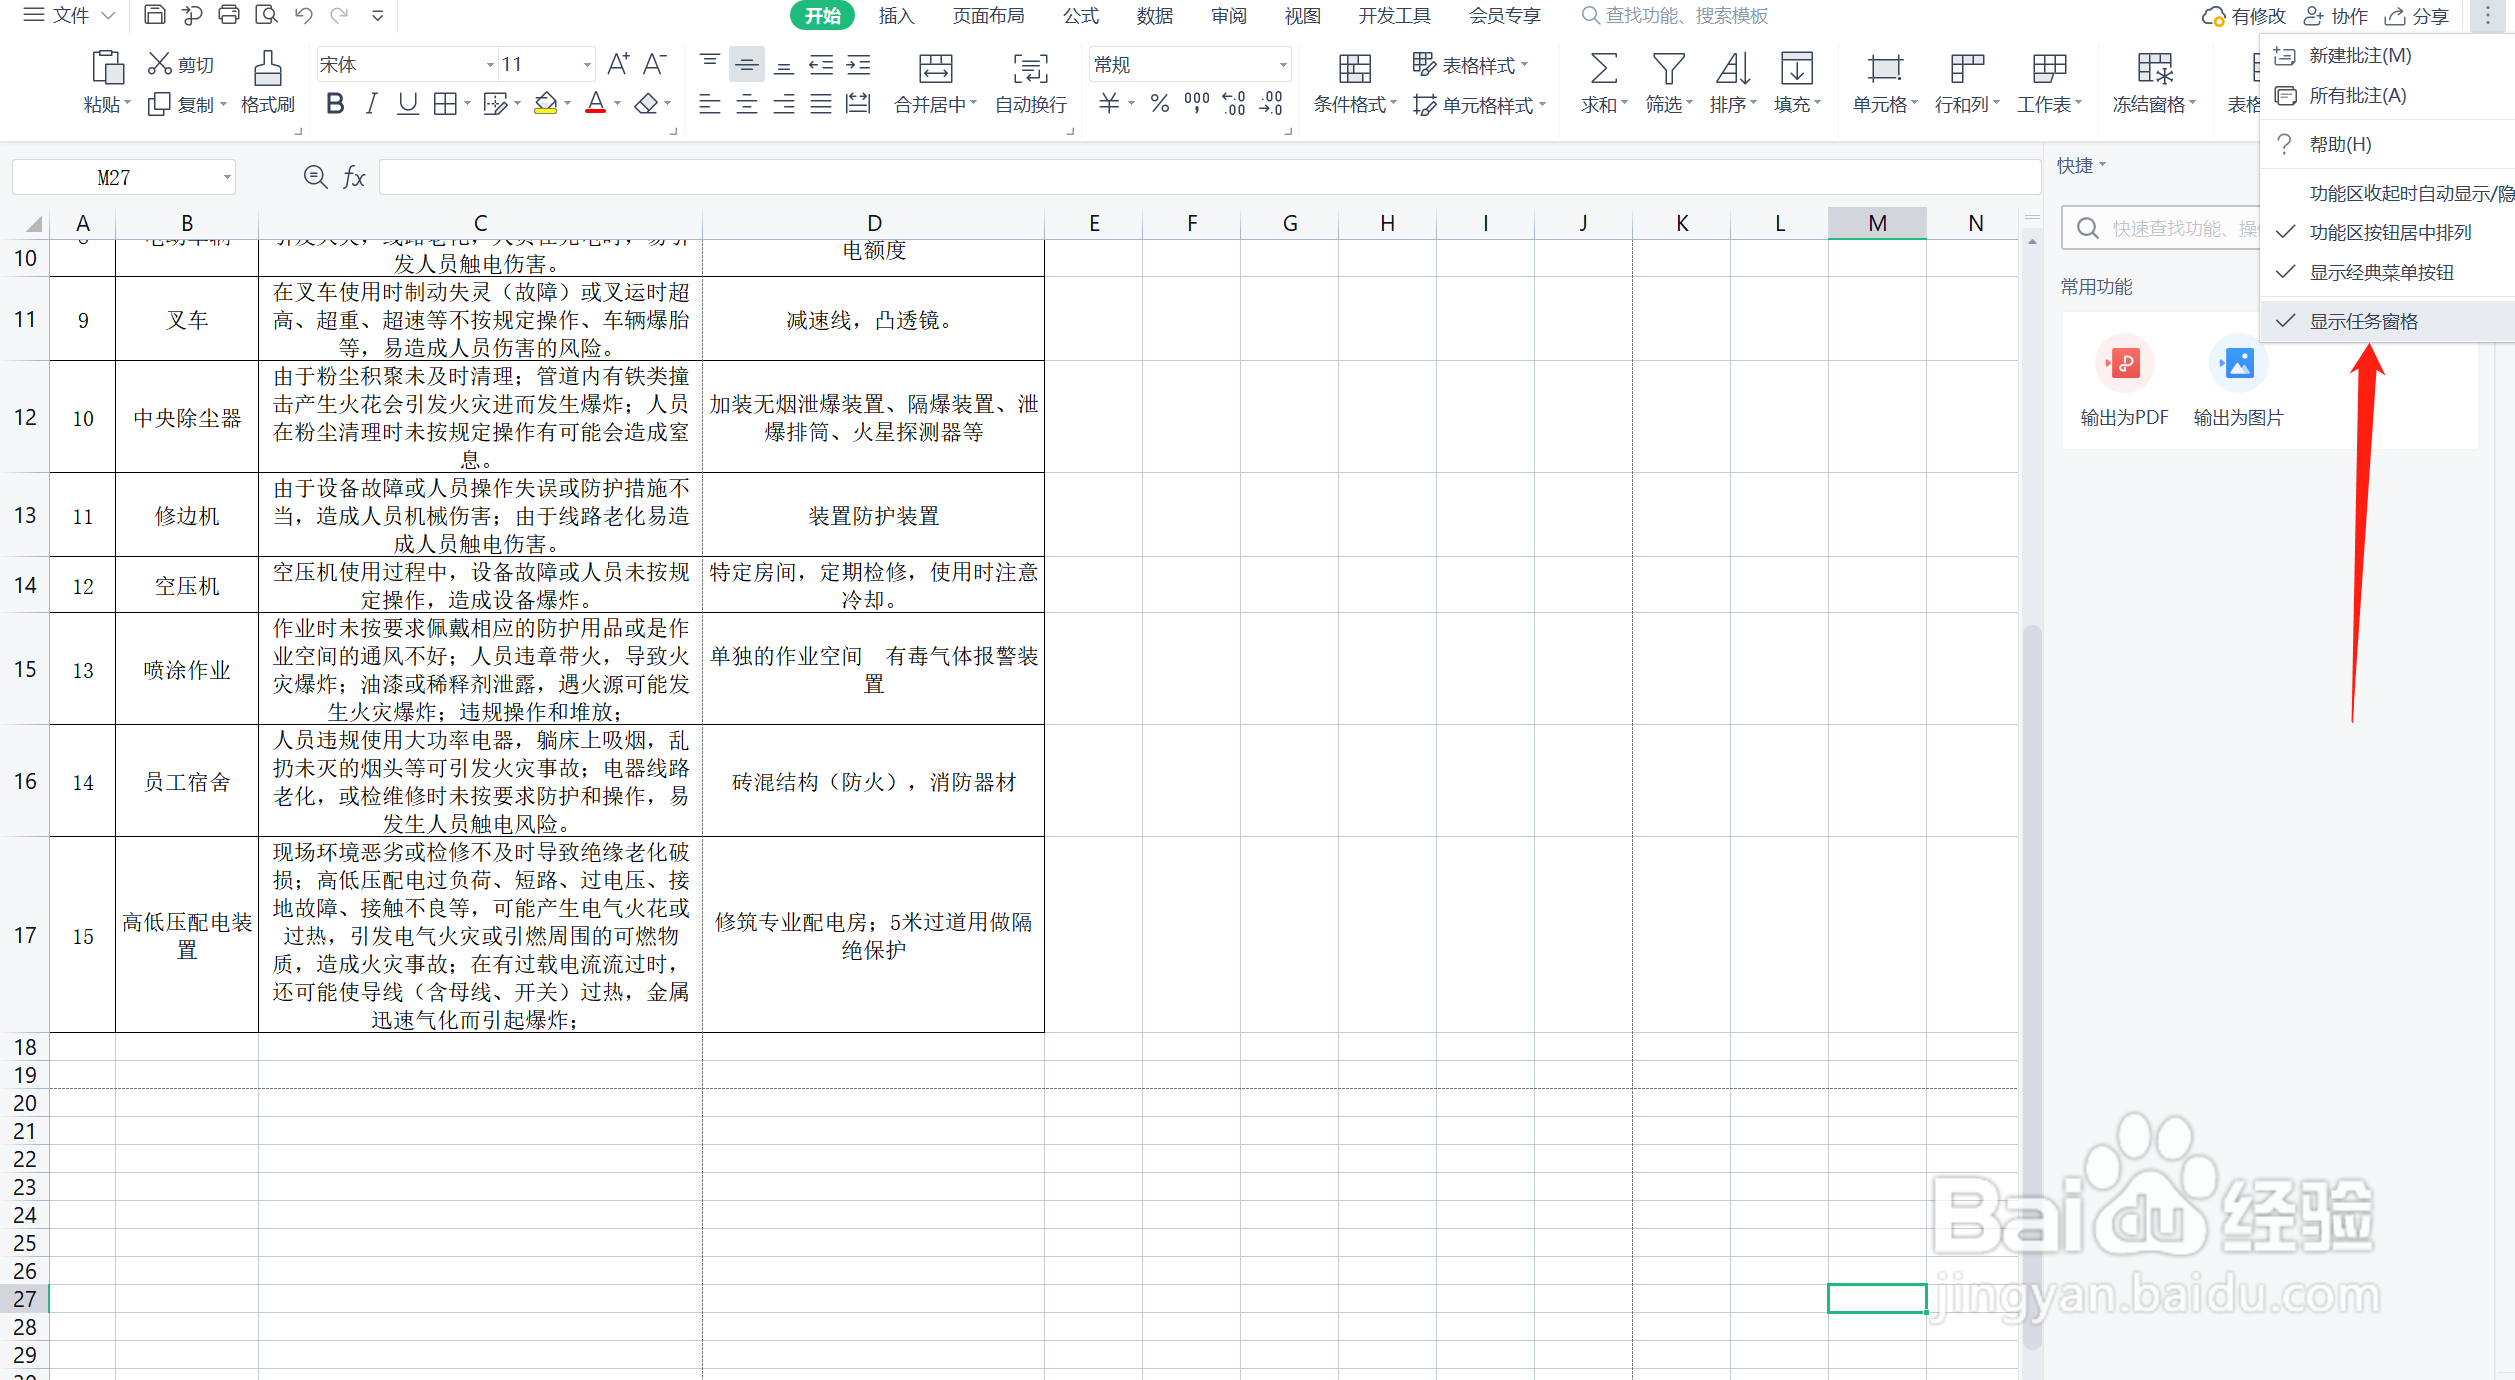Apply the 格式刷 format painter

[x=267, y=82]
